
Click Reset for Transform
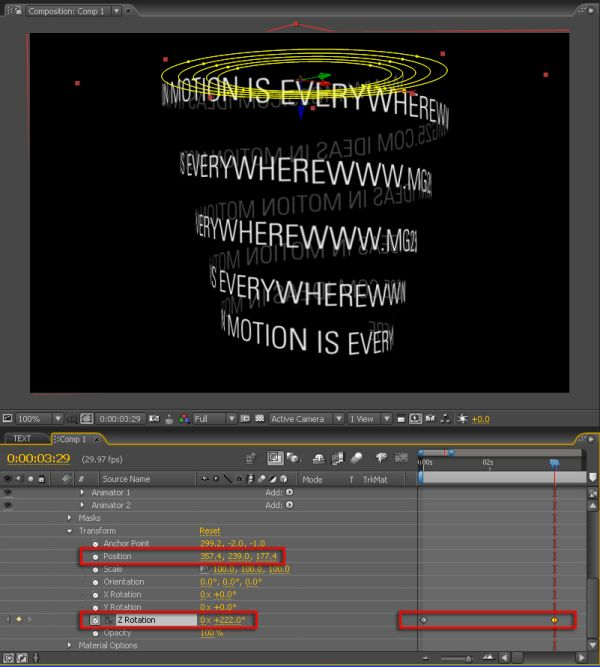pos(210,531)
